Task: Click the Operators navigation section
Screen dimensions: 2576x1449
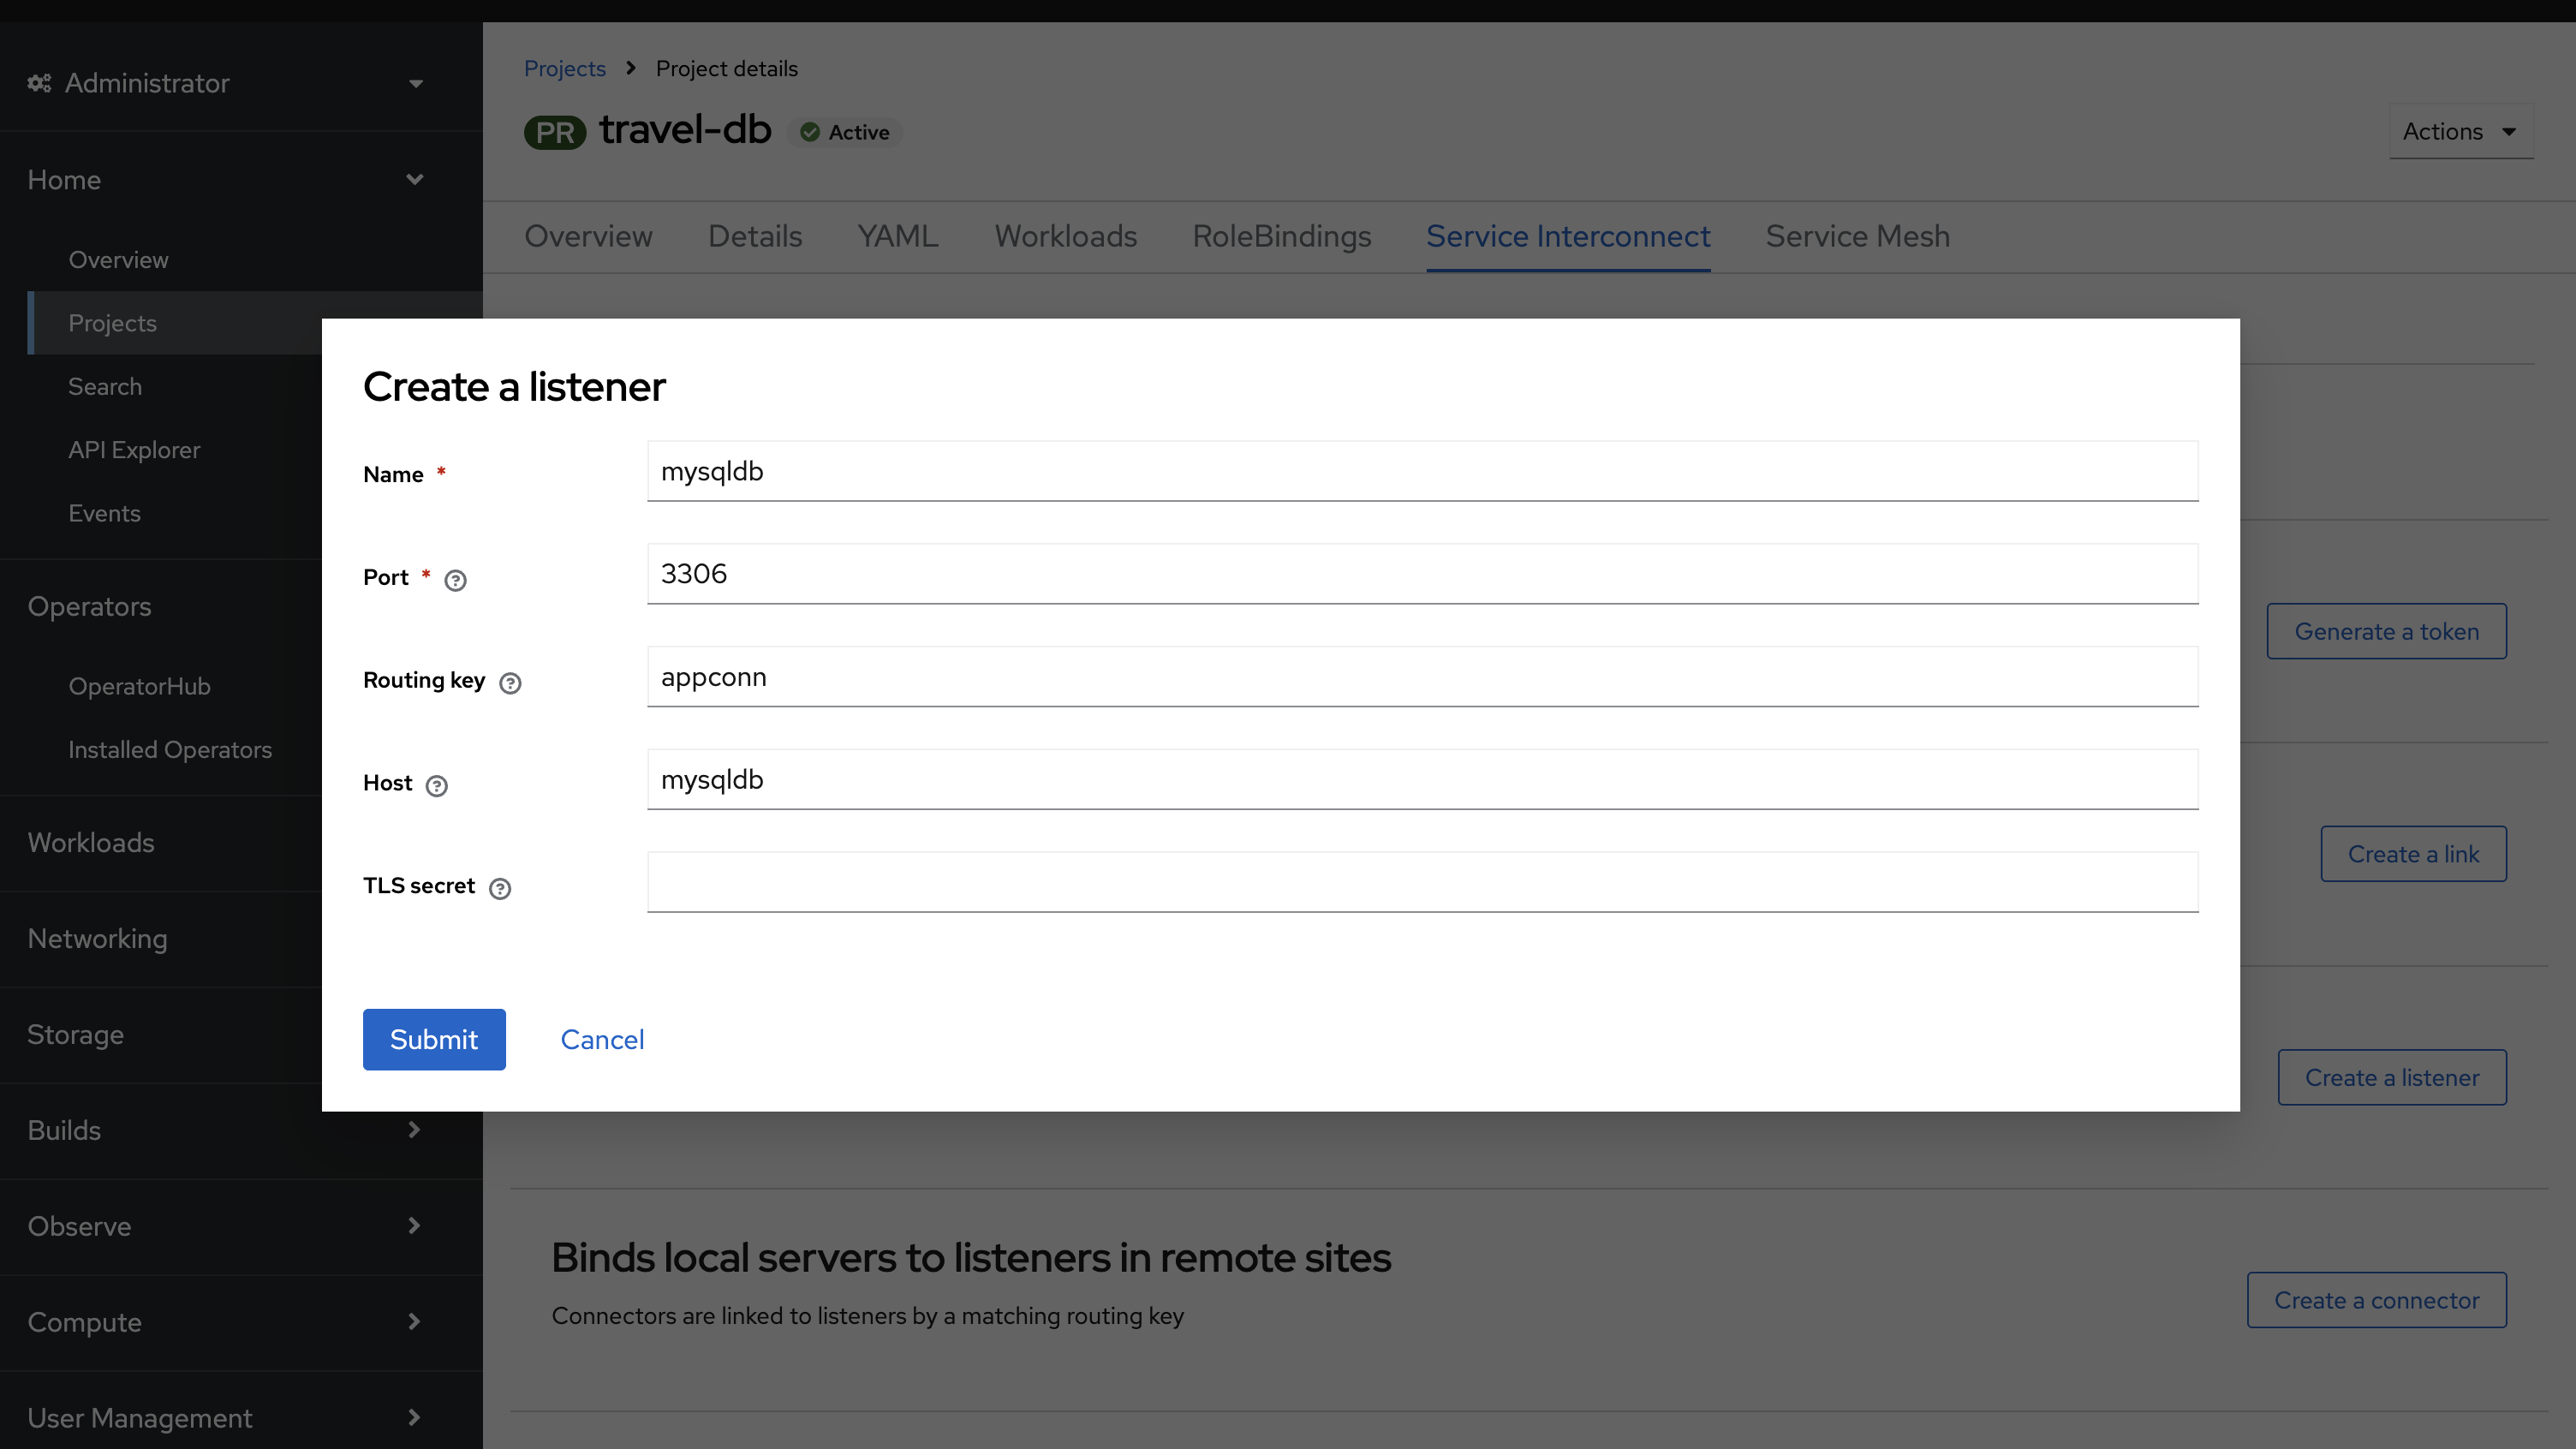Action: (89, 606)
